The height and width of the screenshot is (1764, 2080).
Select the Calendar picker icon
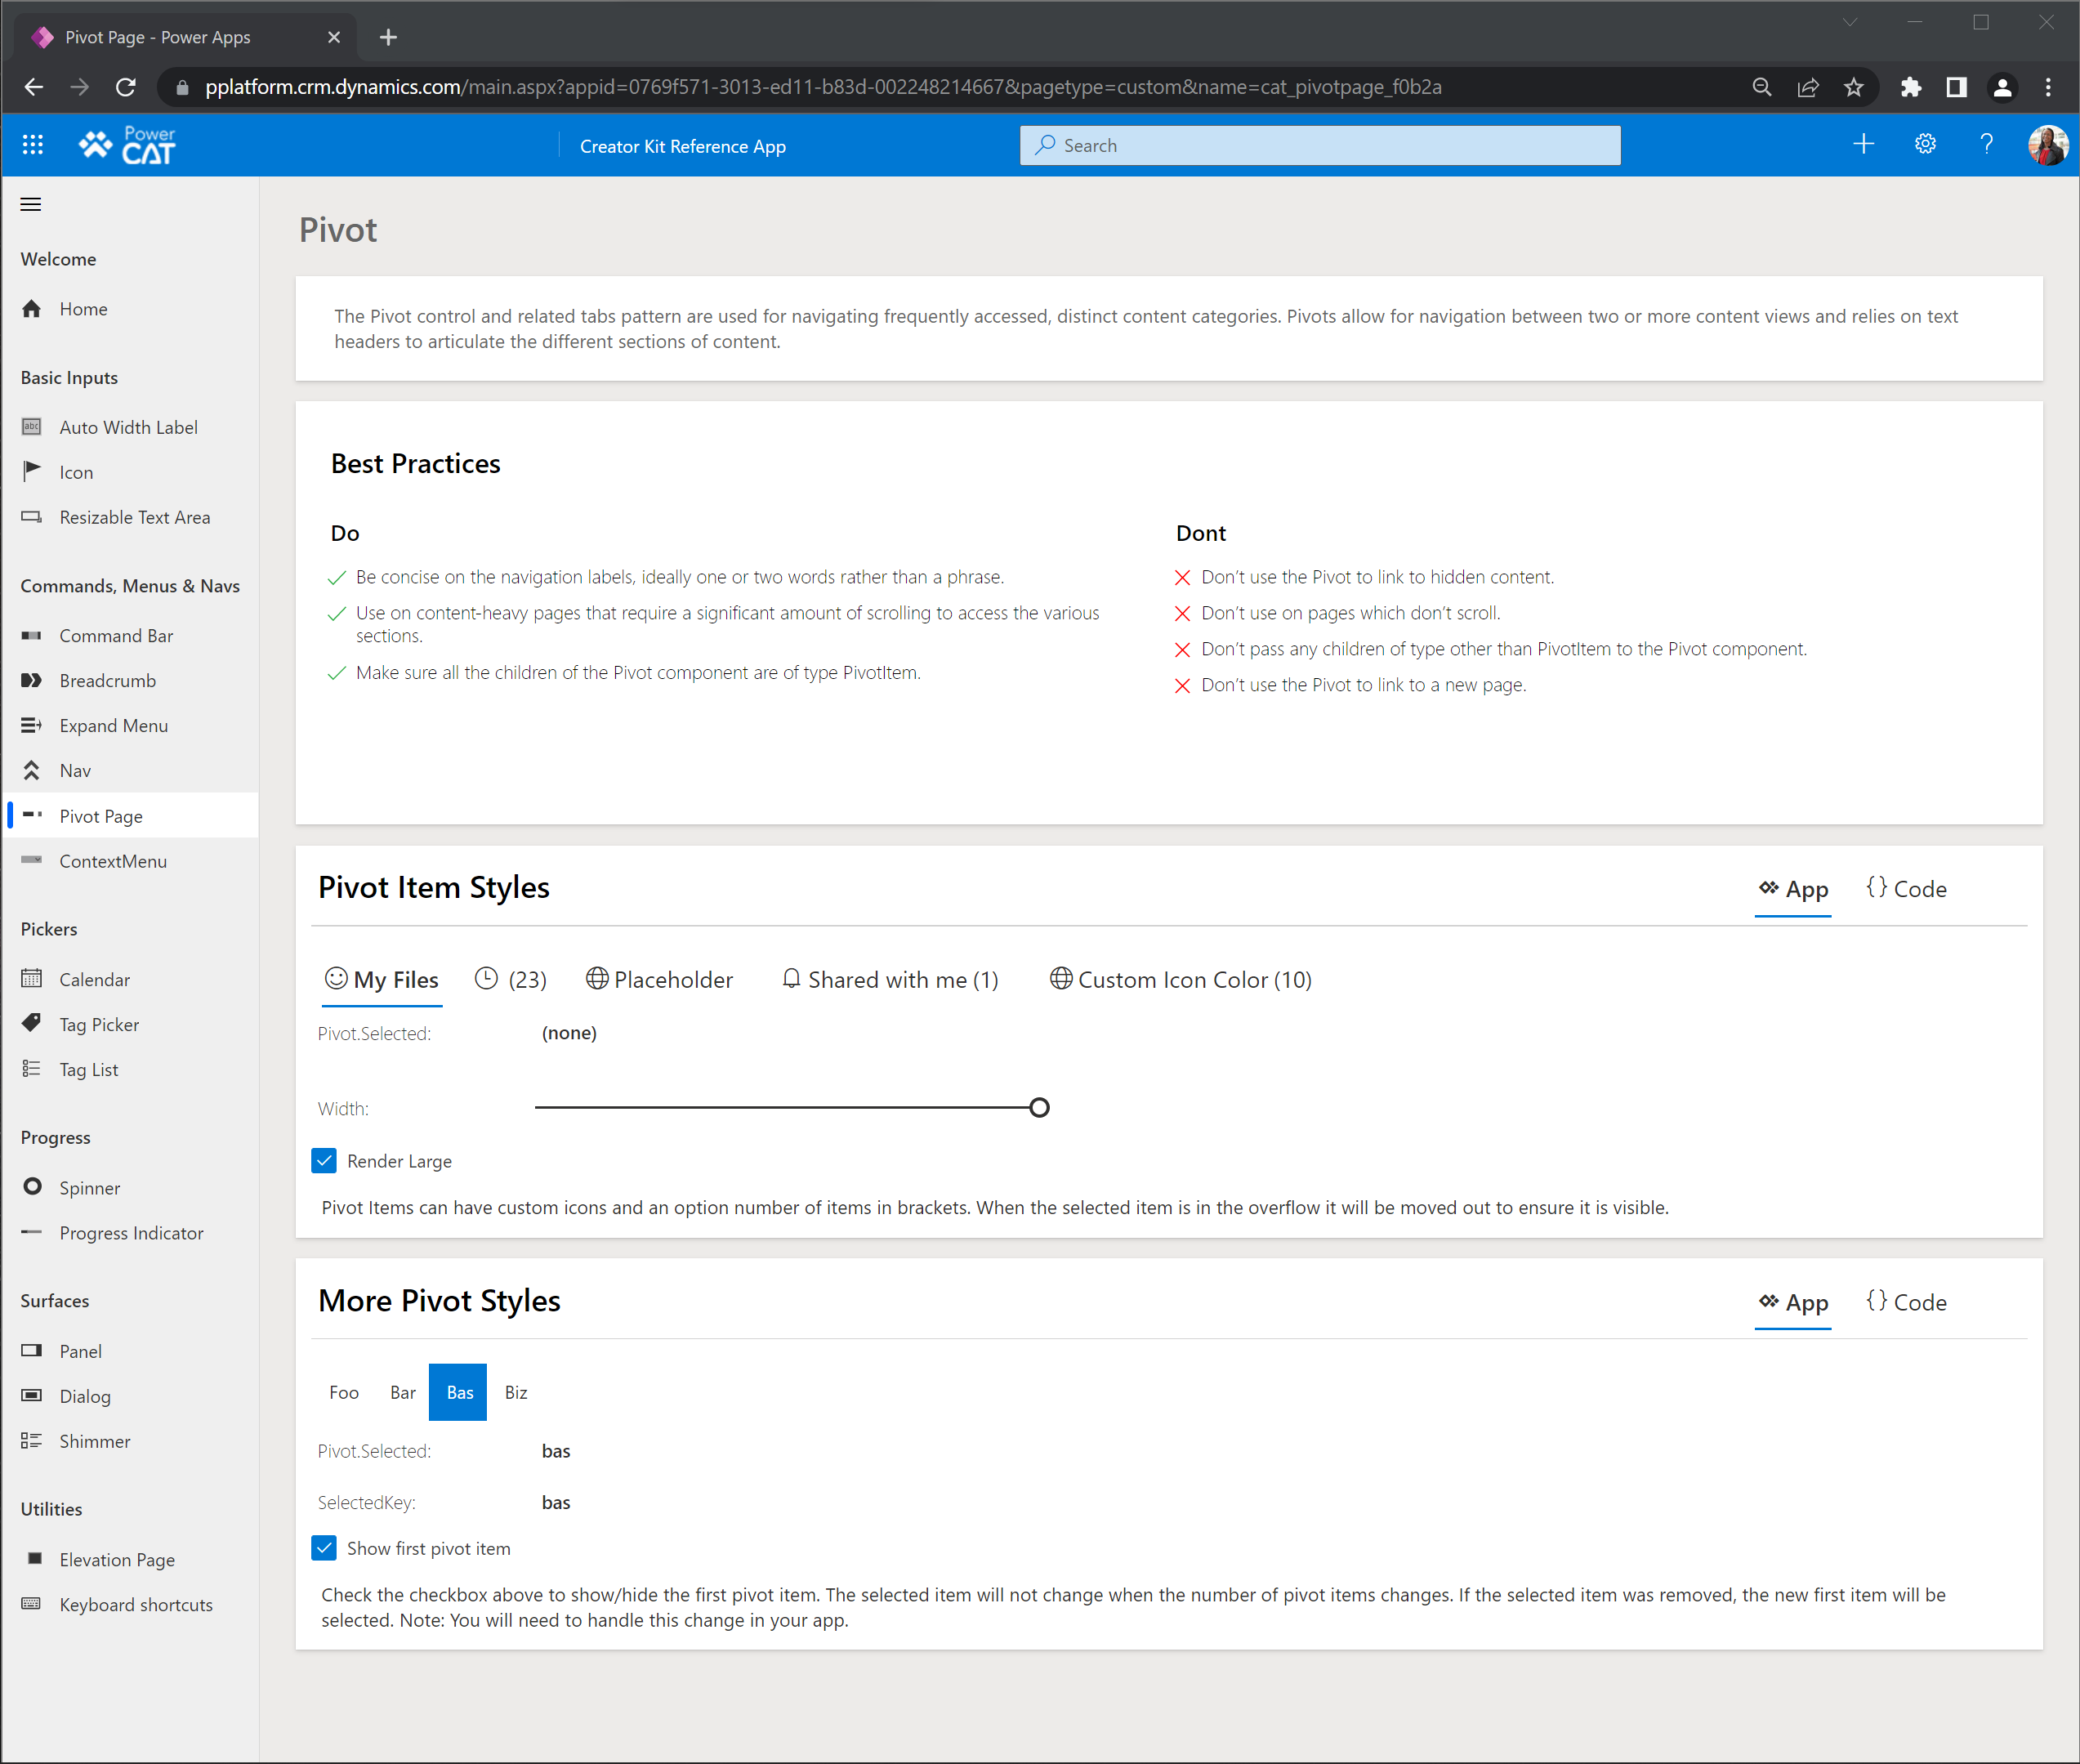pyautogui.click(x=32, y=978)
